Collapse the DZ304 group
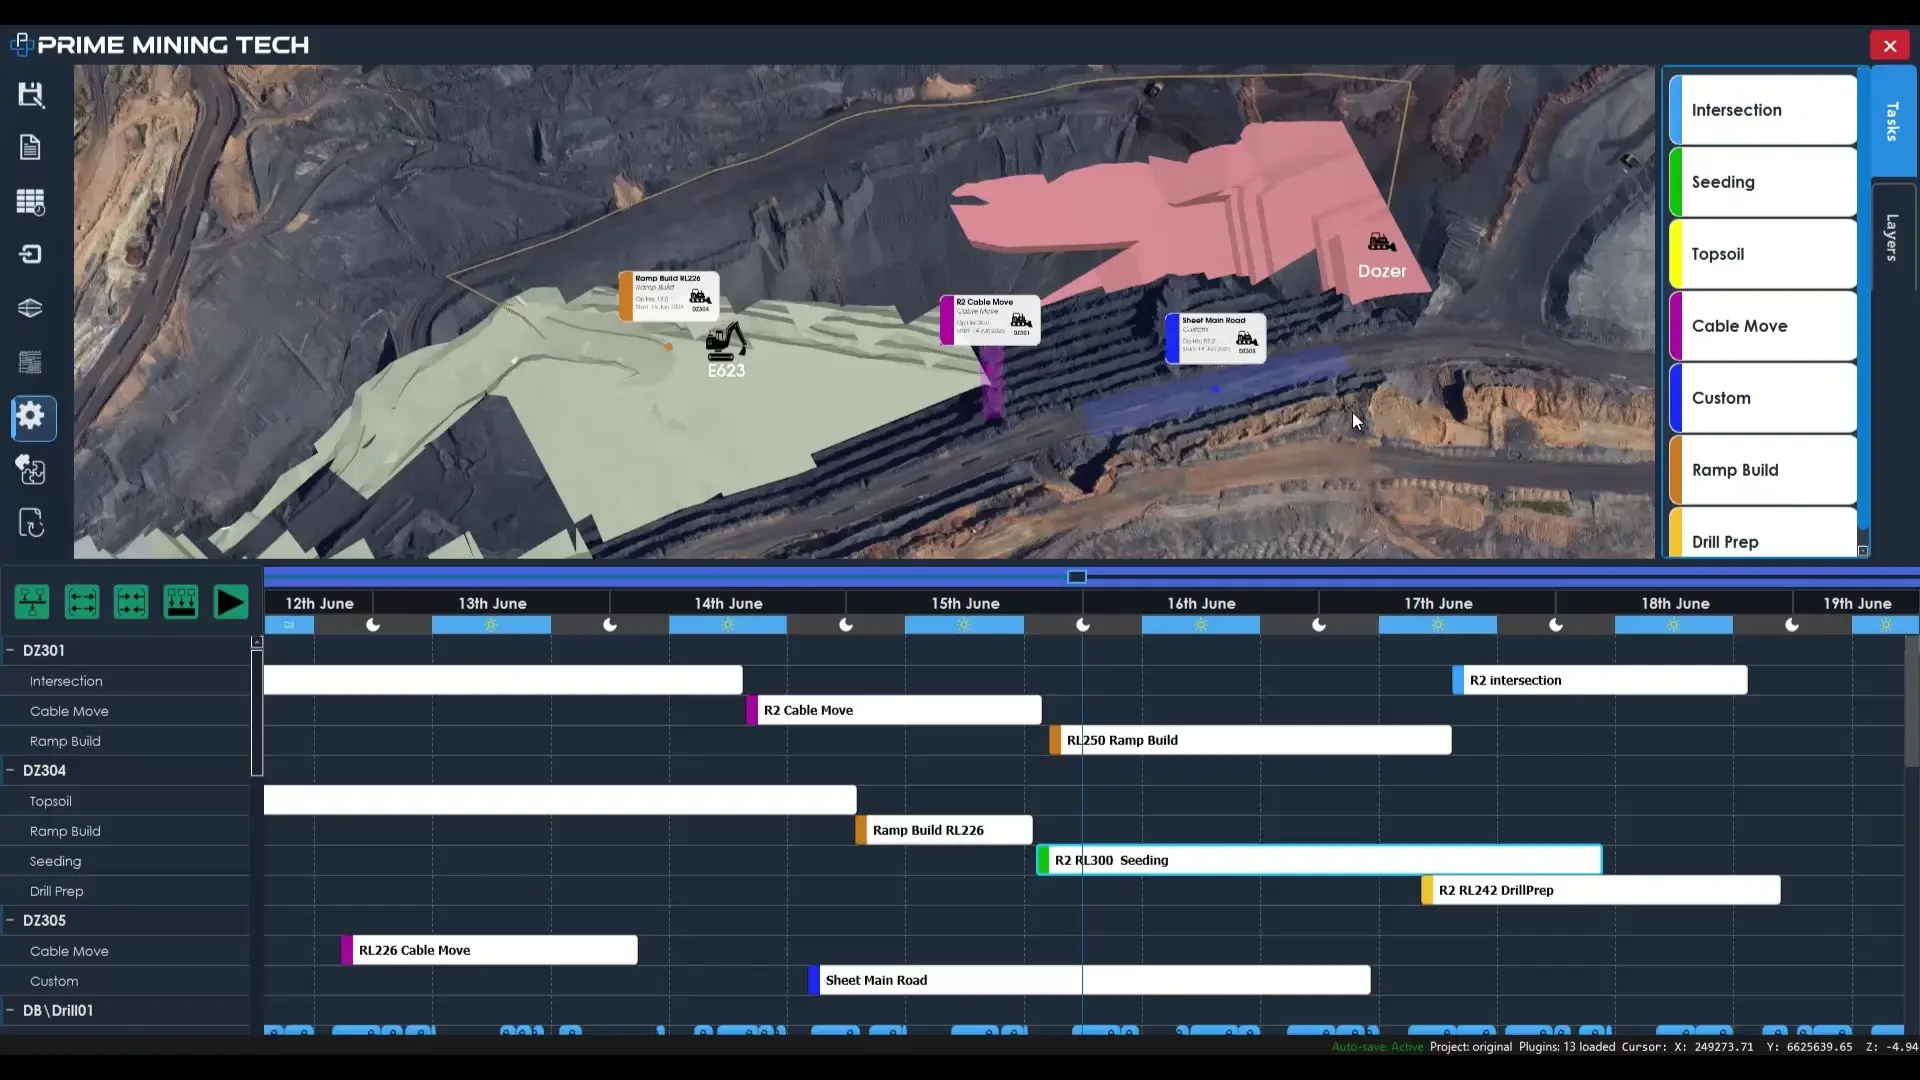Image resolution: width=1920 pixels, height=1080 pixels. click(x=10, y=770)
